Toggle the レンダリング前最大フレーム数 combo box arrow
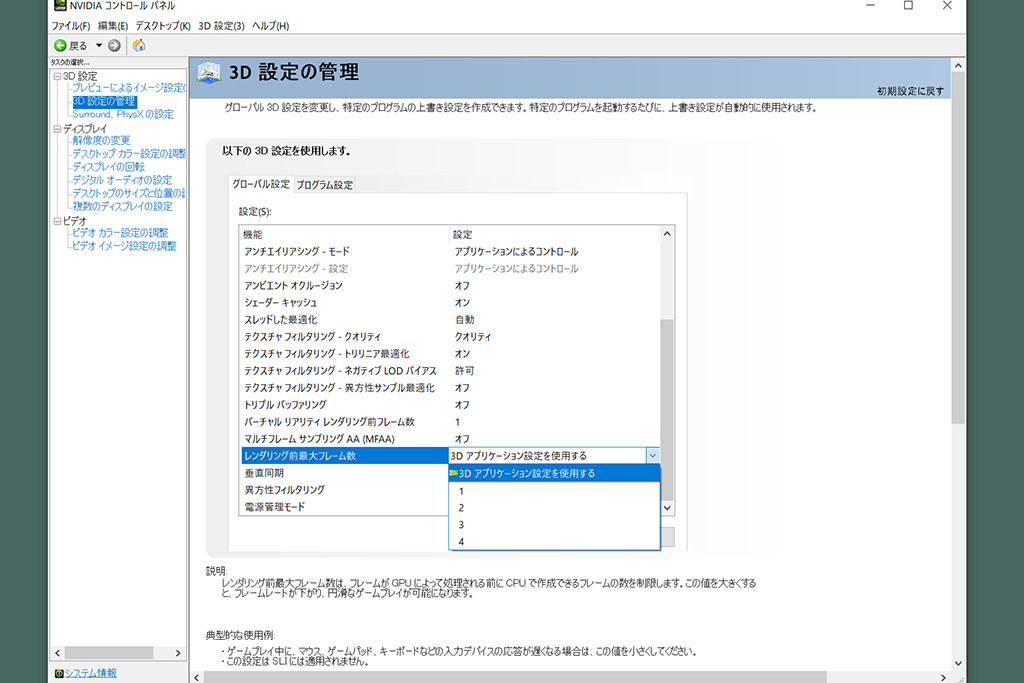 tap(652, 456)
